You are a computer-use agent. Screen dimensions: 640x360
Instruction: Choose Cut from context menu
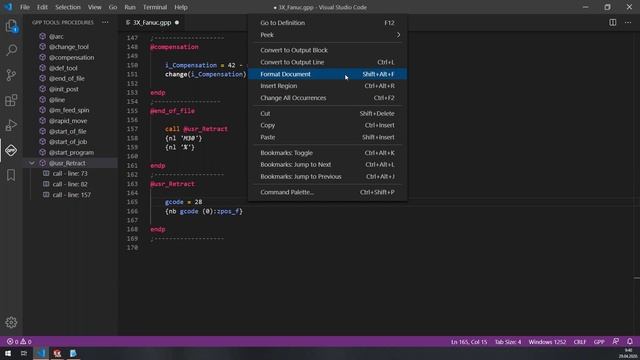[x=327, y=113]
